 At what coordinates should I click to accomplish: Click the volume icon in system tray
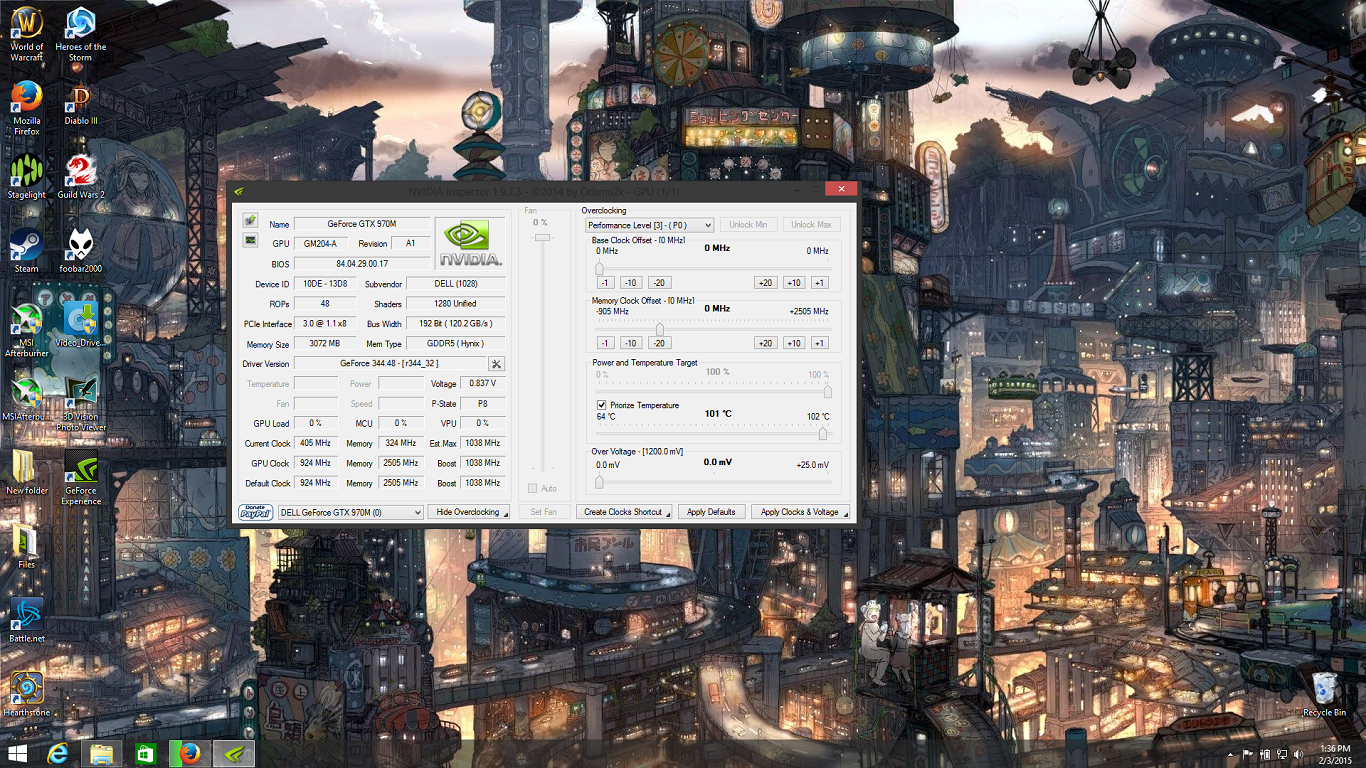[1299, 754]
